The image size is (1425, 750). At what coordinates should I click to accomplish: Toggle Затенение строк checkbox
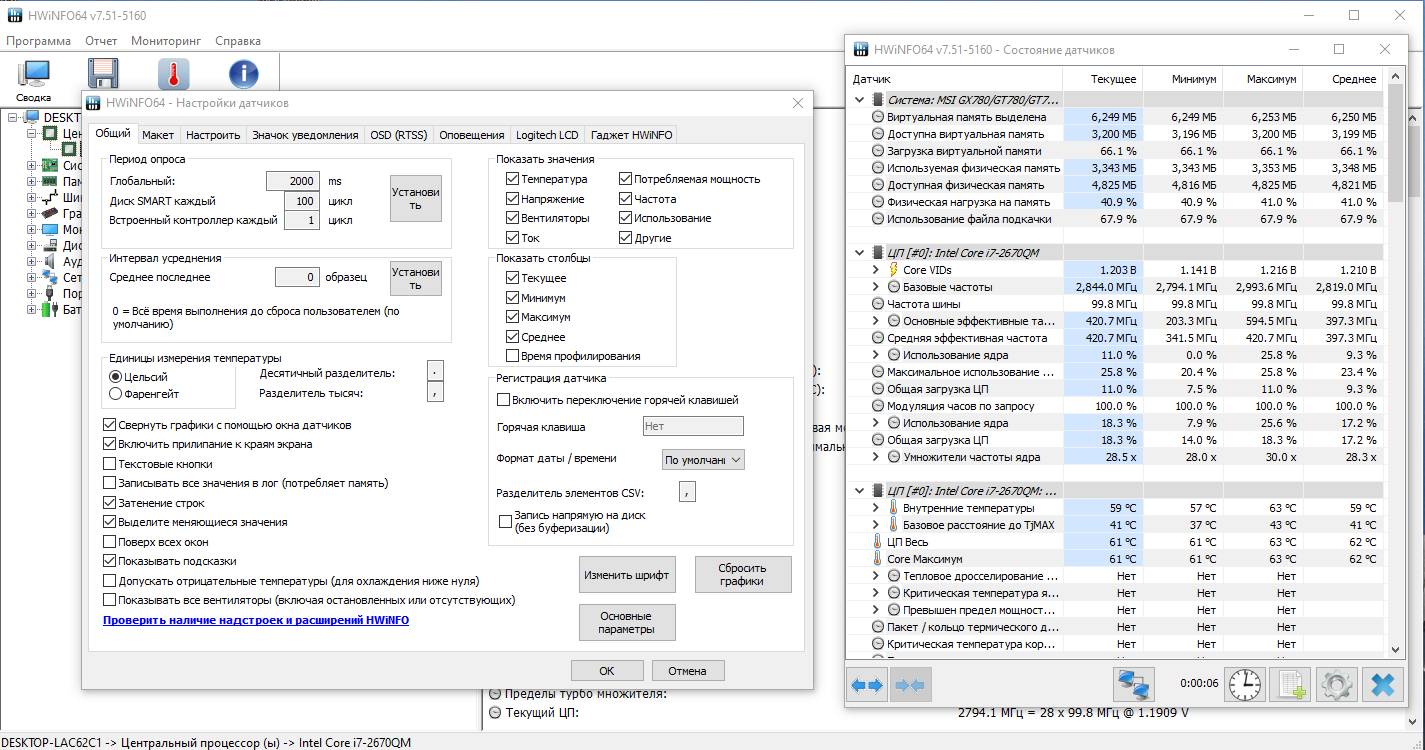click(x=109, y=503)
